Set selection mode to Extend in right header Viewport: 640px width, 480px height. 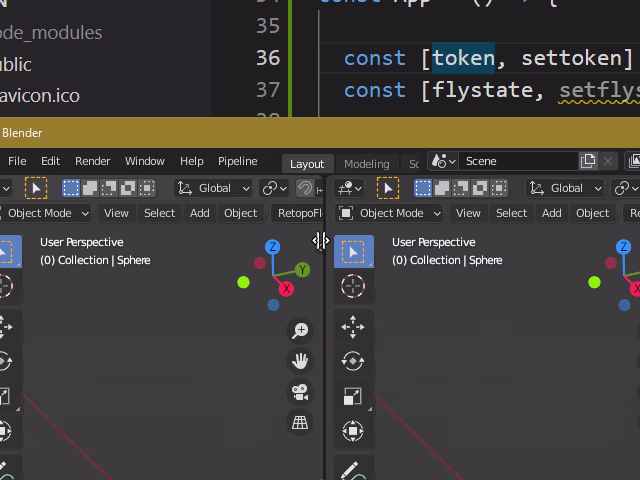click(x=442, y=188)
